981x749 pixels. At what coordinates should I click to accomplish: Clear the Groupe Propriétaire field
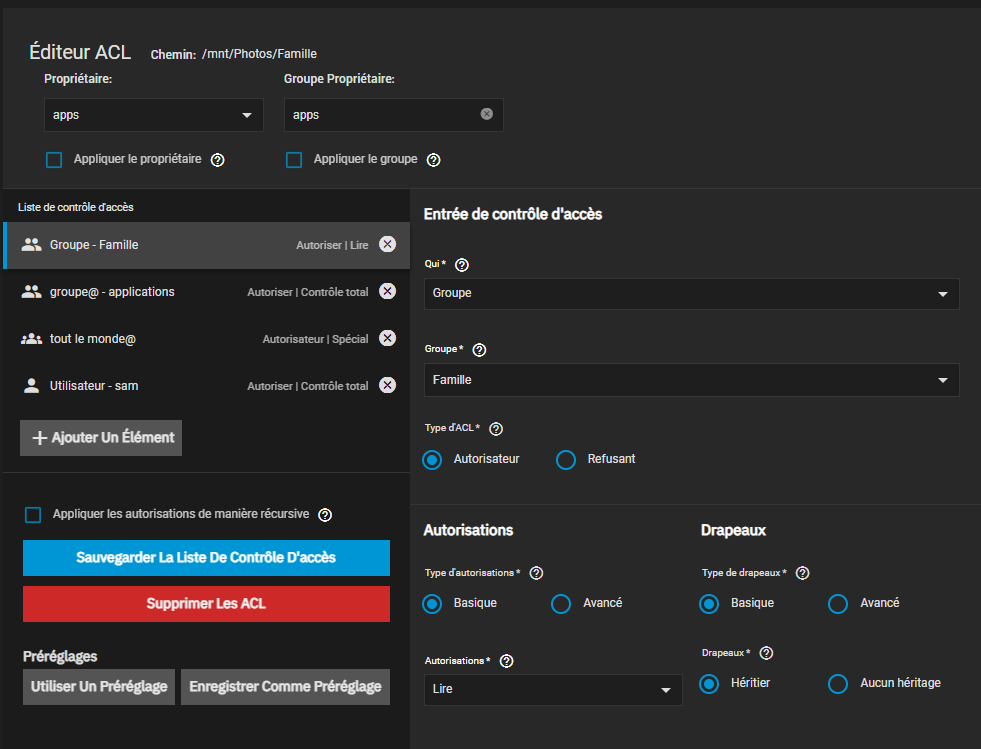486,114
